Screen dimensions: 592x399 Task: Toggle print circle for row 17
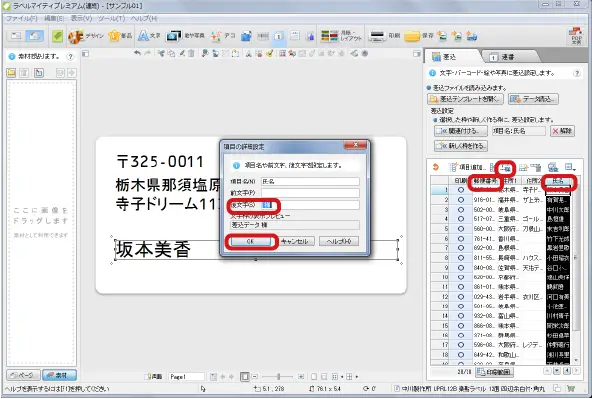tap(461, 345)
